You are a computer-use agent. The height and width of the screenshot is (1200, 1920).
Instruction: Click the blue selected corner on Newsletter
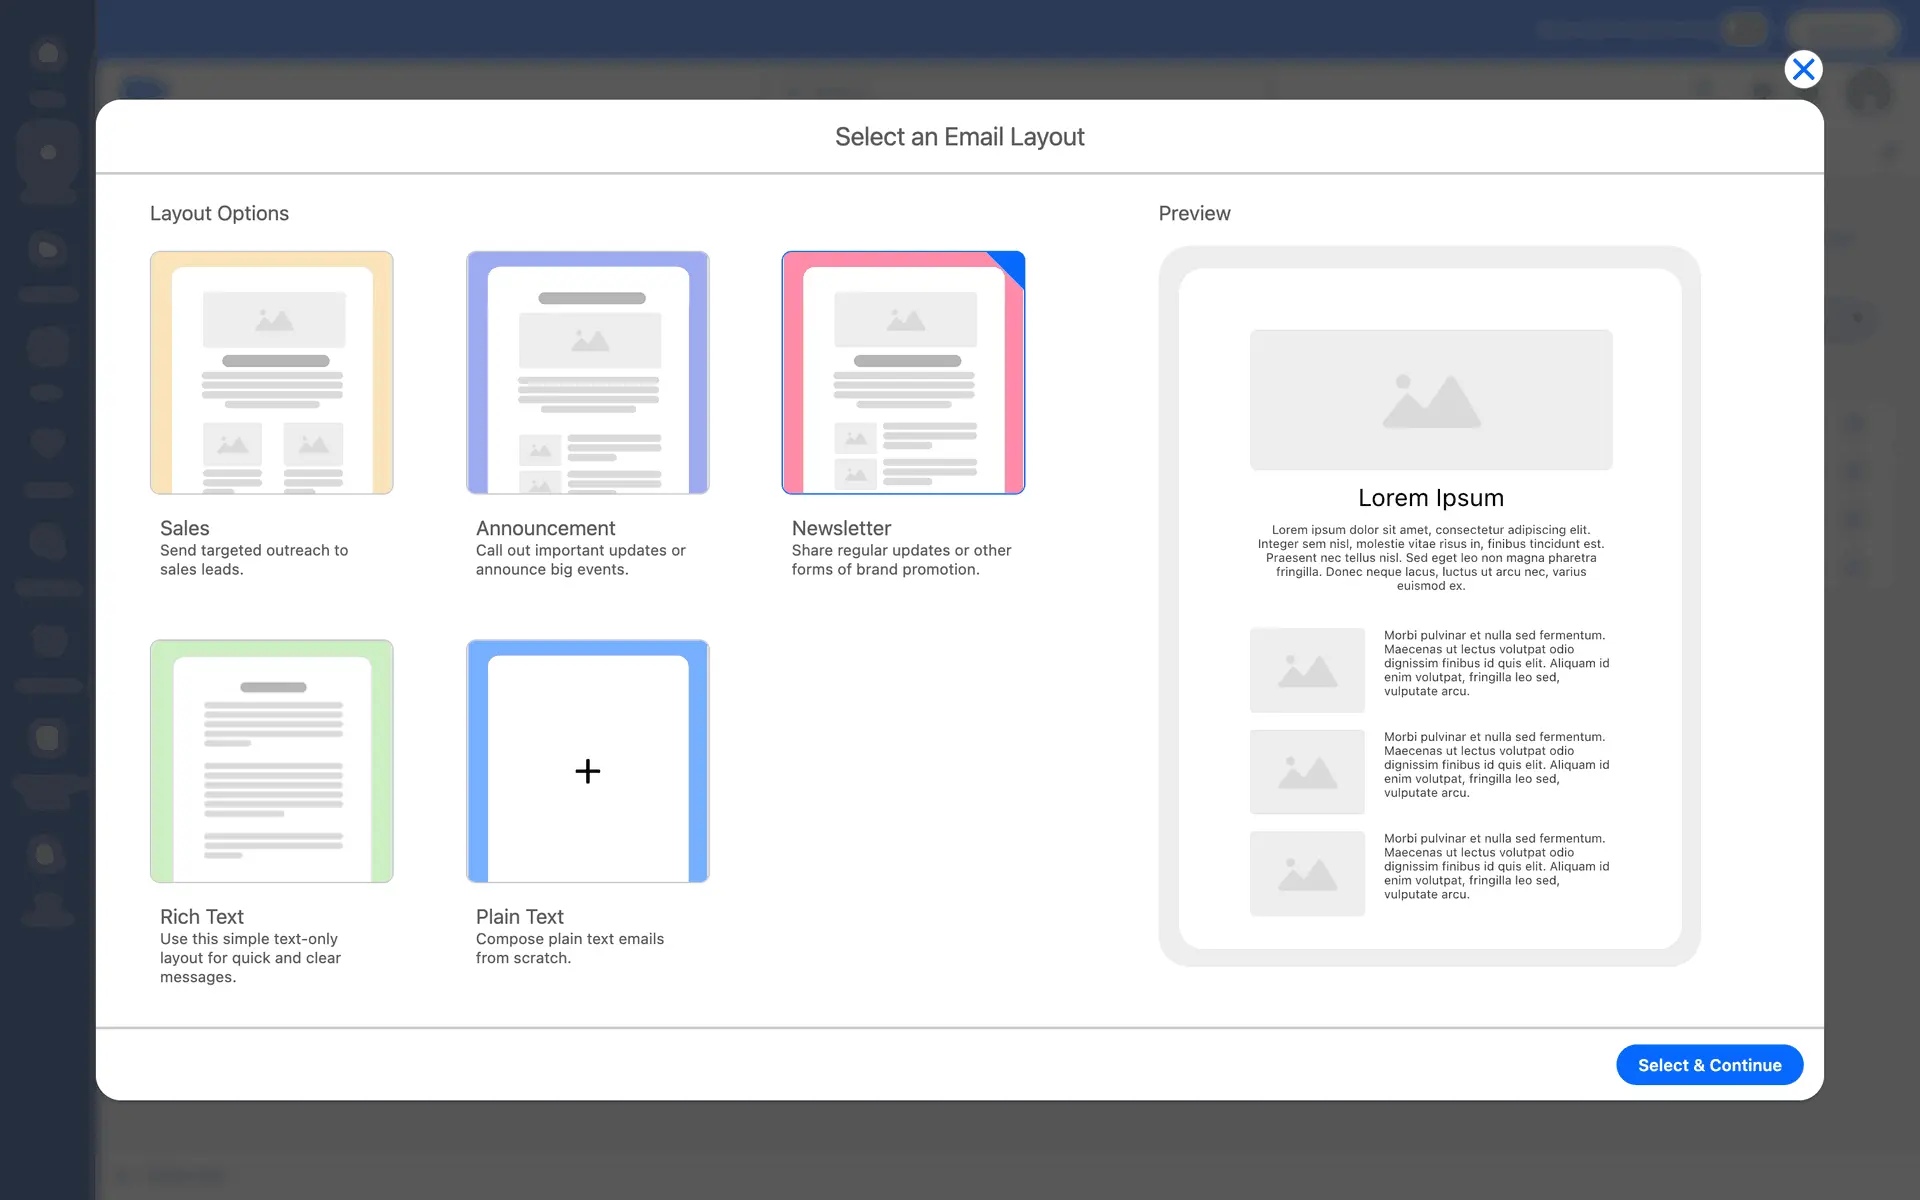(x=1011, y=265)
